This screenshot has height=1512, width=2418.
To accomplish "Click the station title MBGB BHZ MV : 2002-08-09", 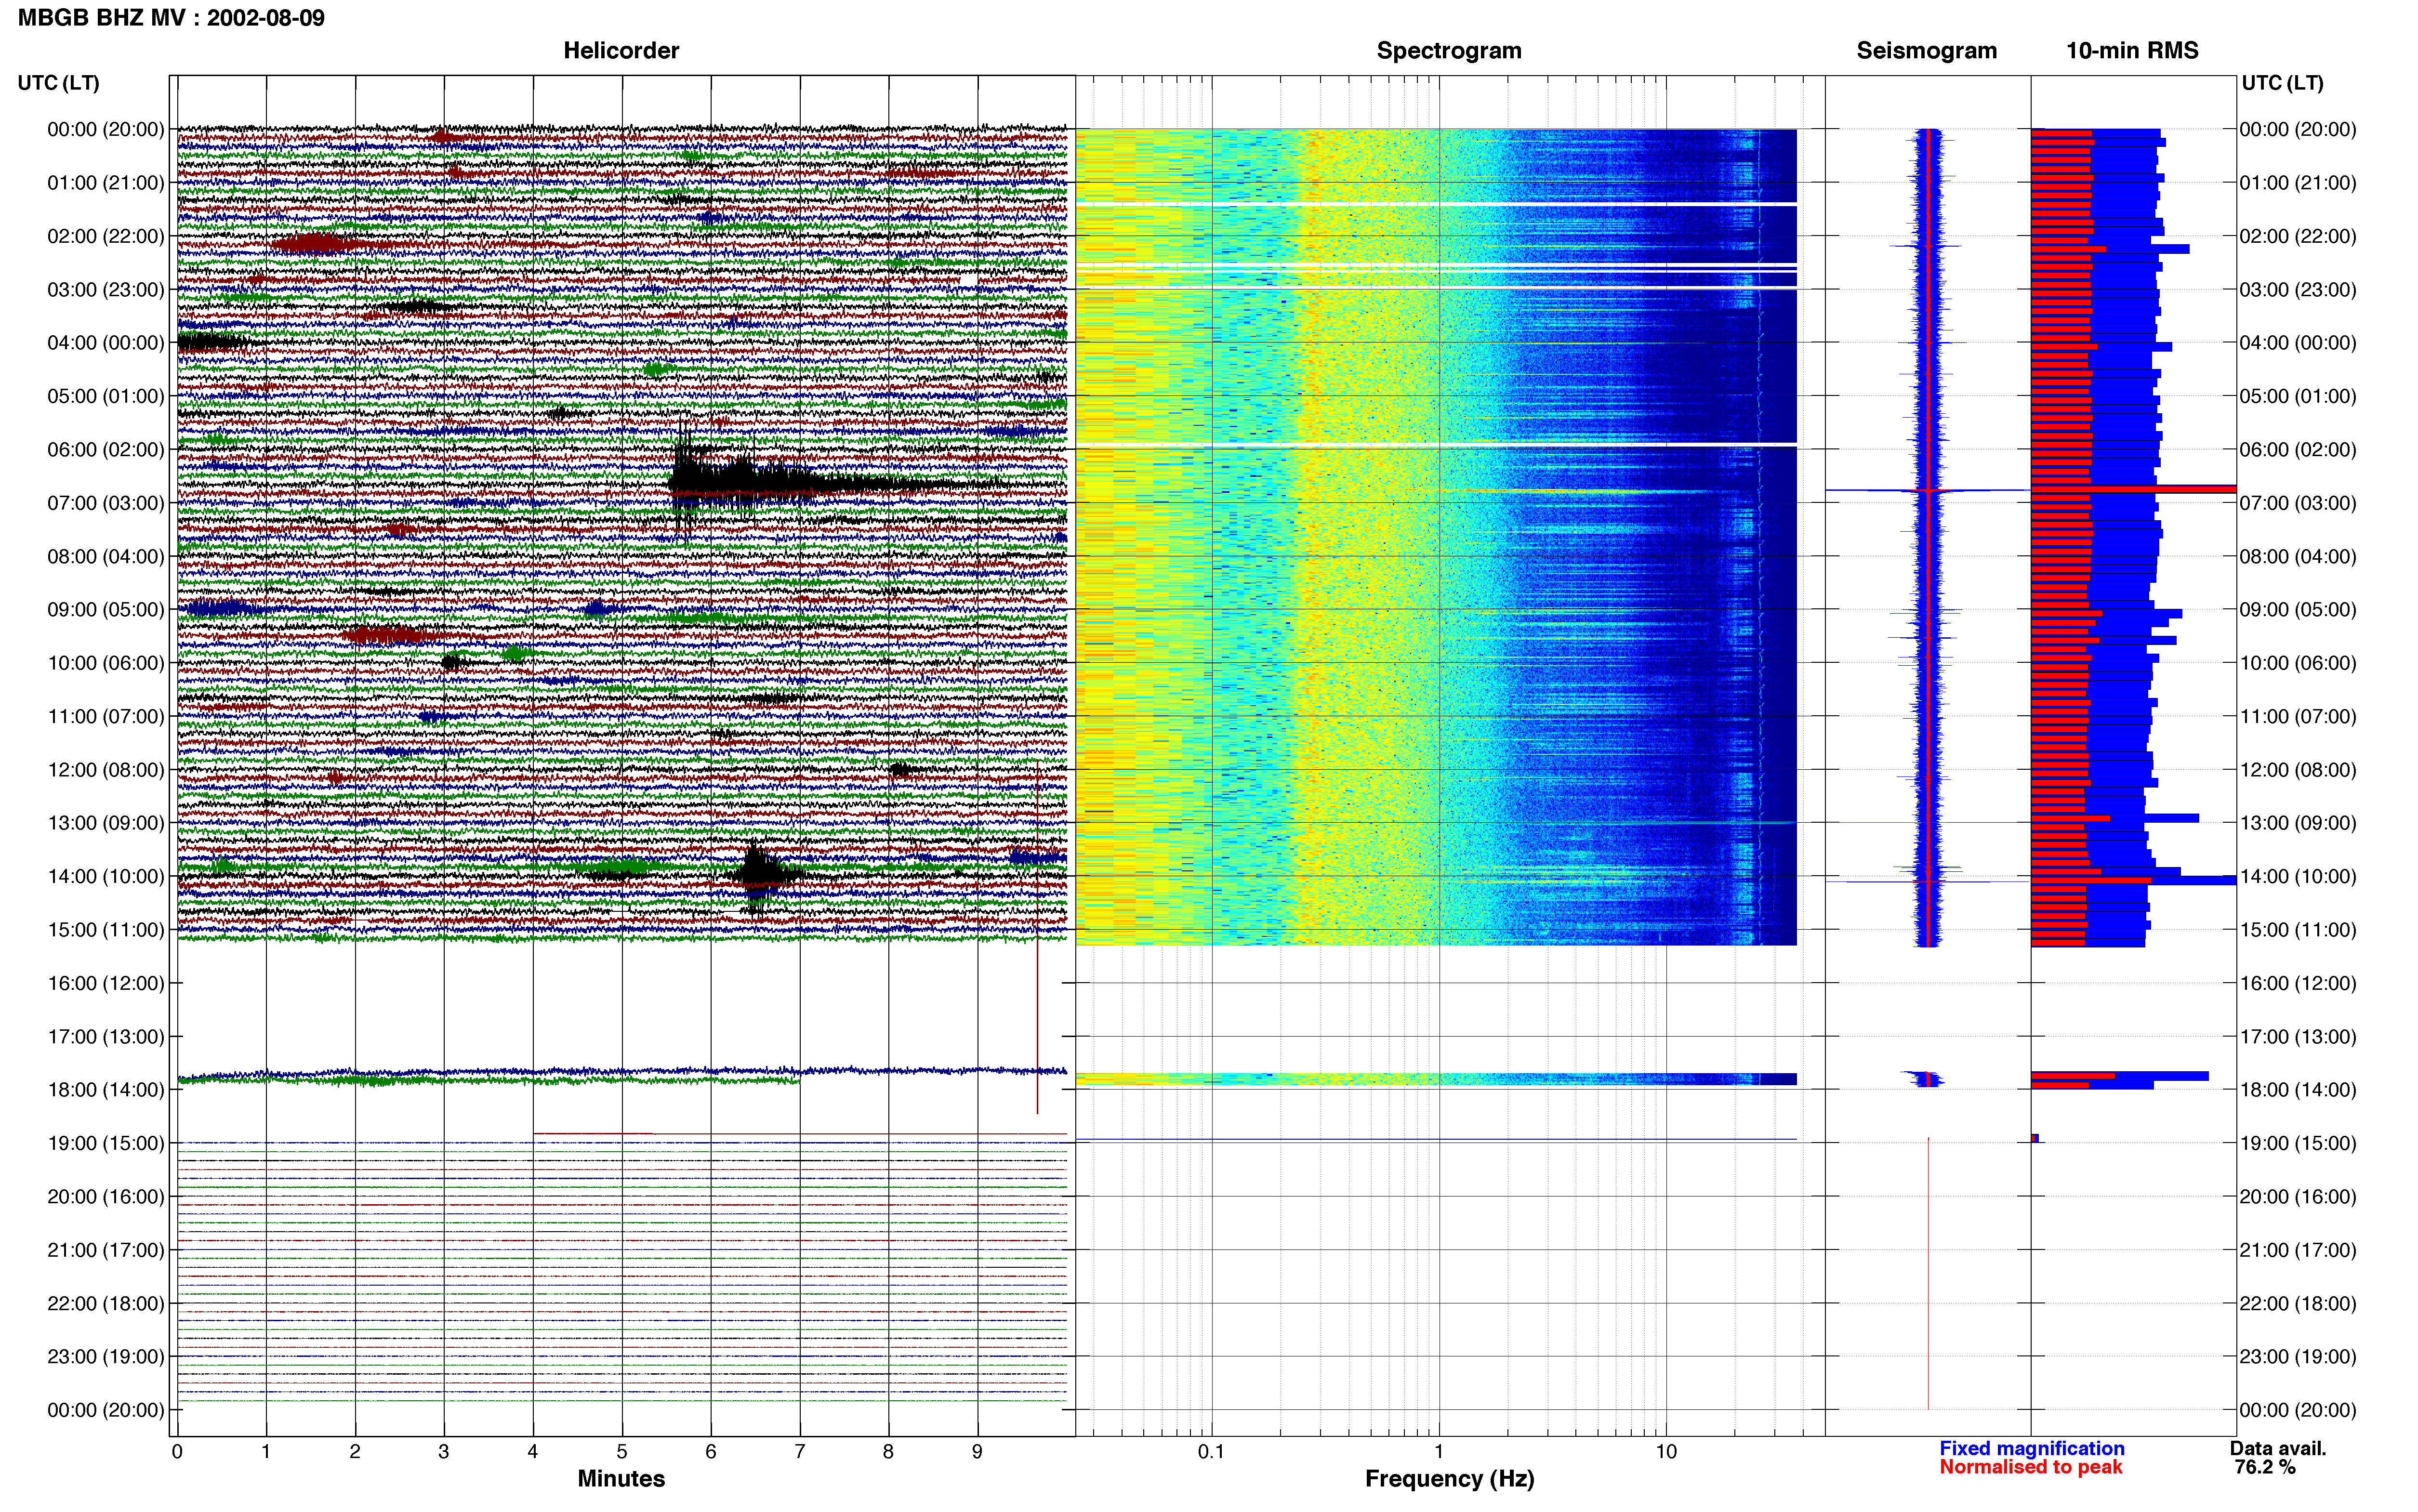I will point(171,17).
